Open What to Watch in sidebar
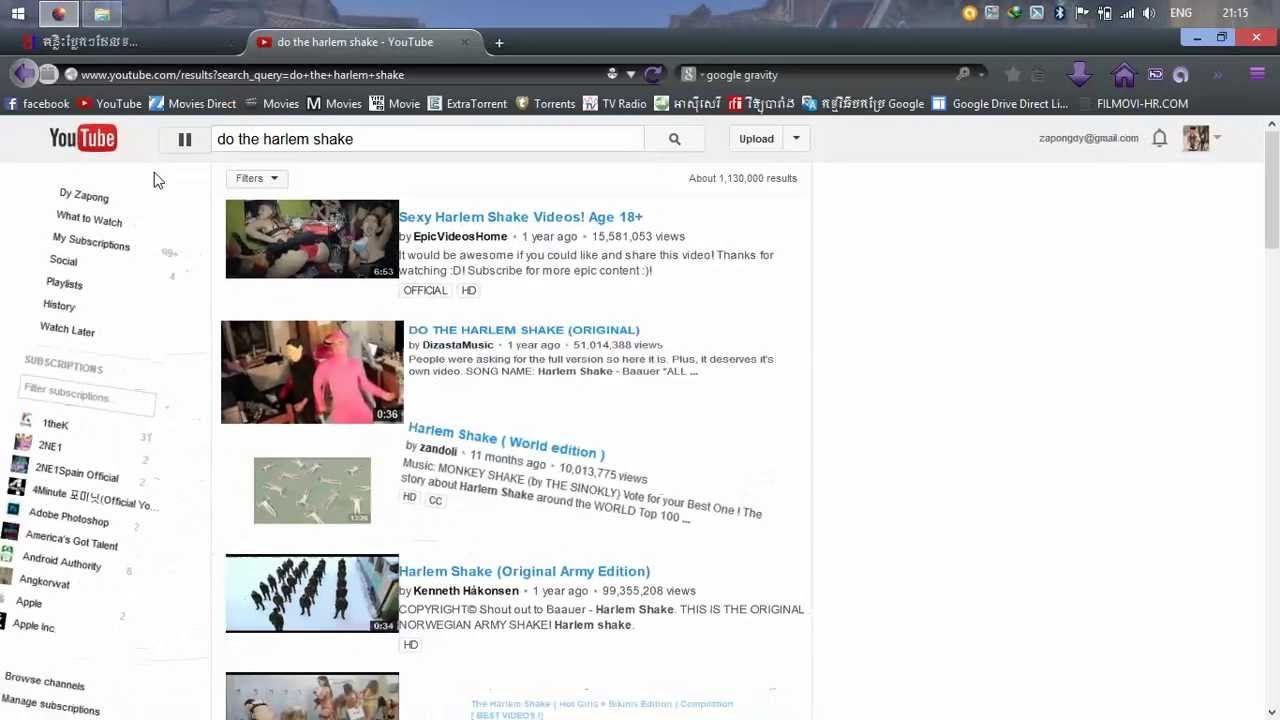 (89, 218)
